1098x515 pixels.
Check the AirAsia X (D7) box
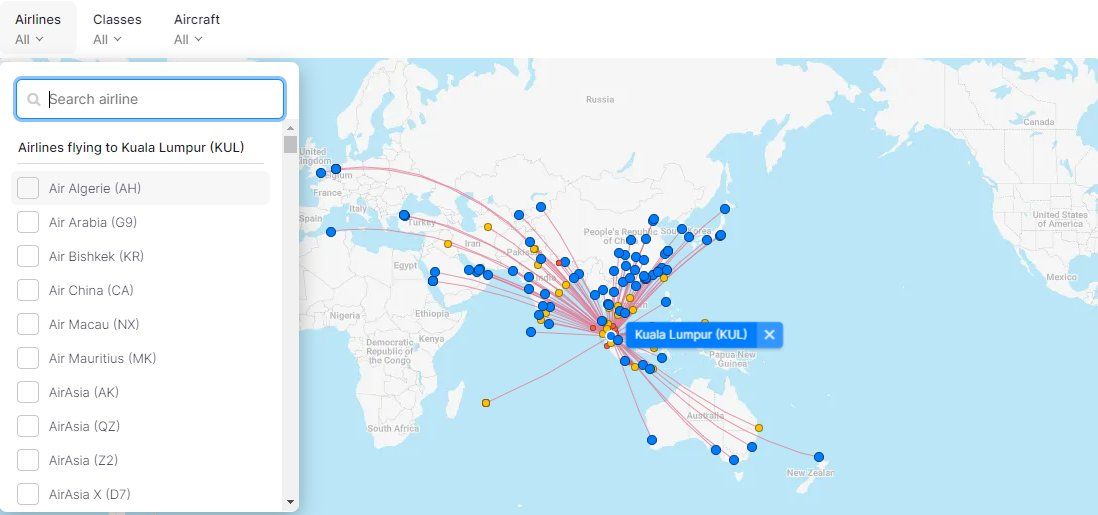(x=29, y=494)
